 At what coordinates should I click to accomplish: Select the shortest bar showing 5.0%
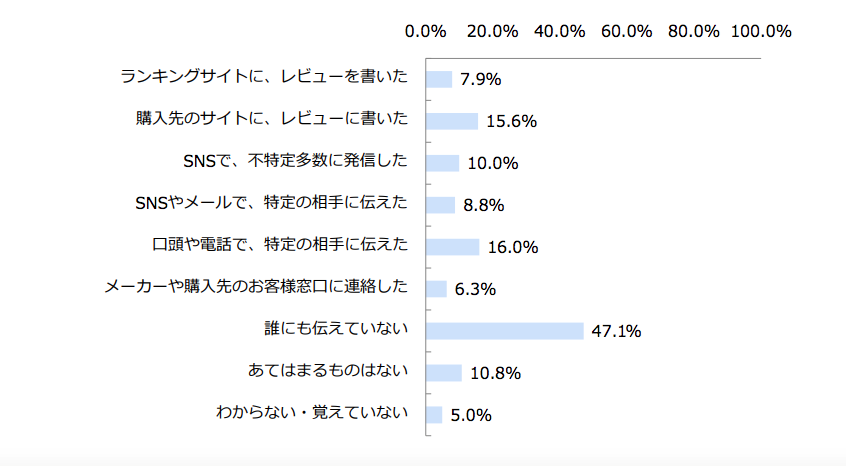pyautogui.click(x=435, y=415)
